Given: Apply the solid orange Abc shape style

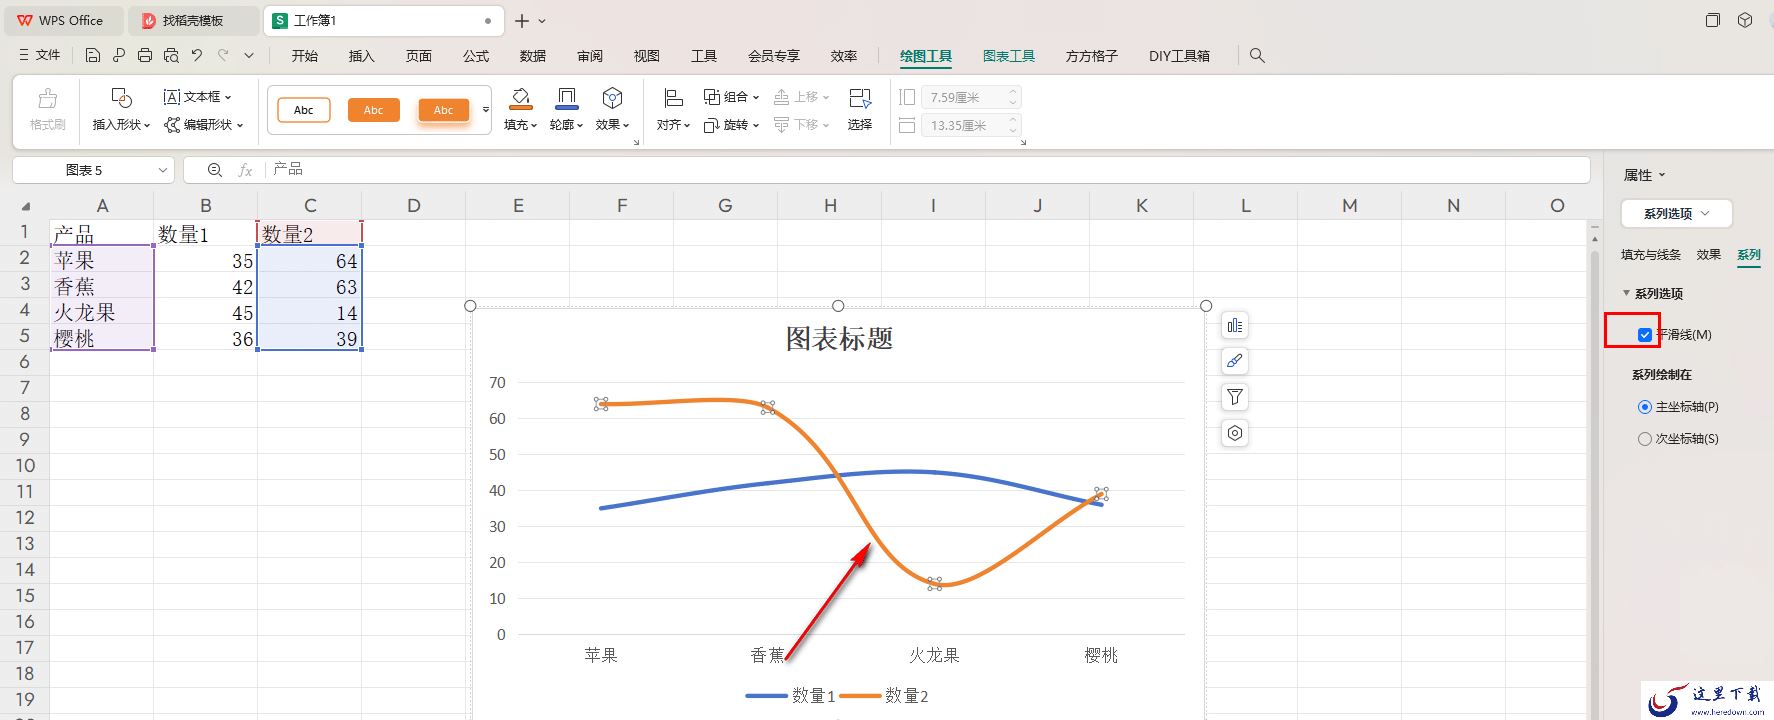Looking at the screenshot, I should (373, 110).
